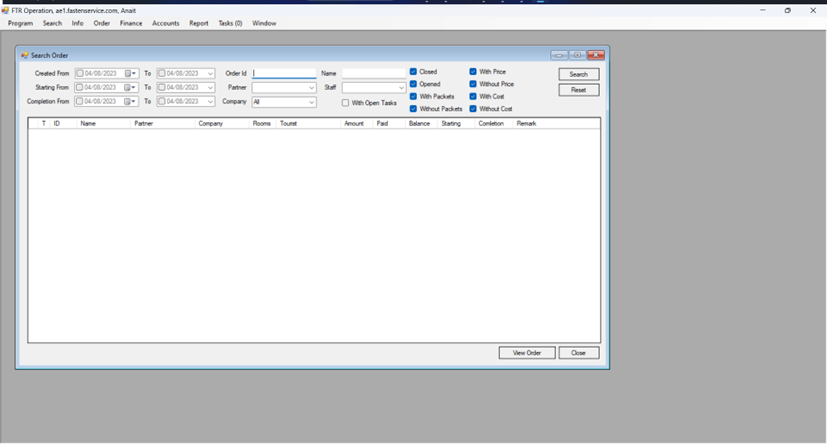The width and height of the screenshot is (827, 444).
Task: Uncheck the Closed checkbox
Action: click(x=413, y=72)
